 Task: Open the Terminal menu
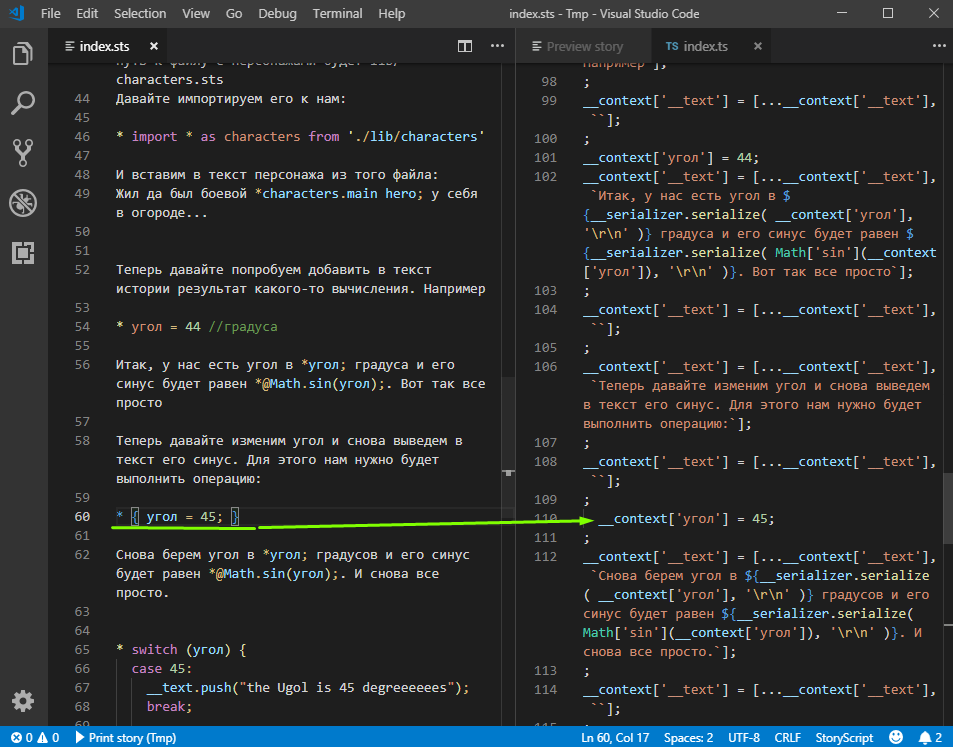point(337,14)
